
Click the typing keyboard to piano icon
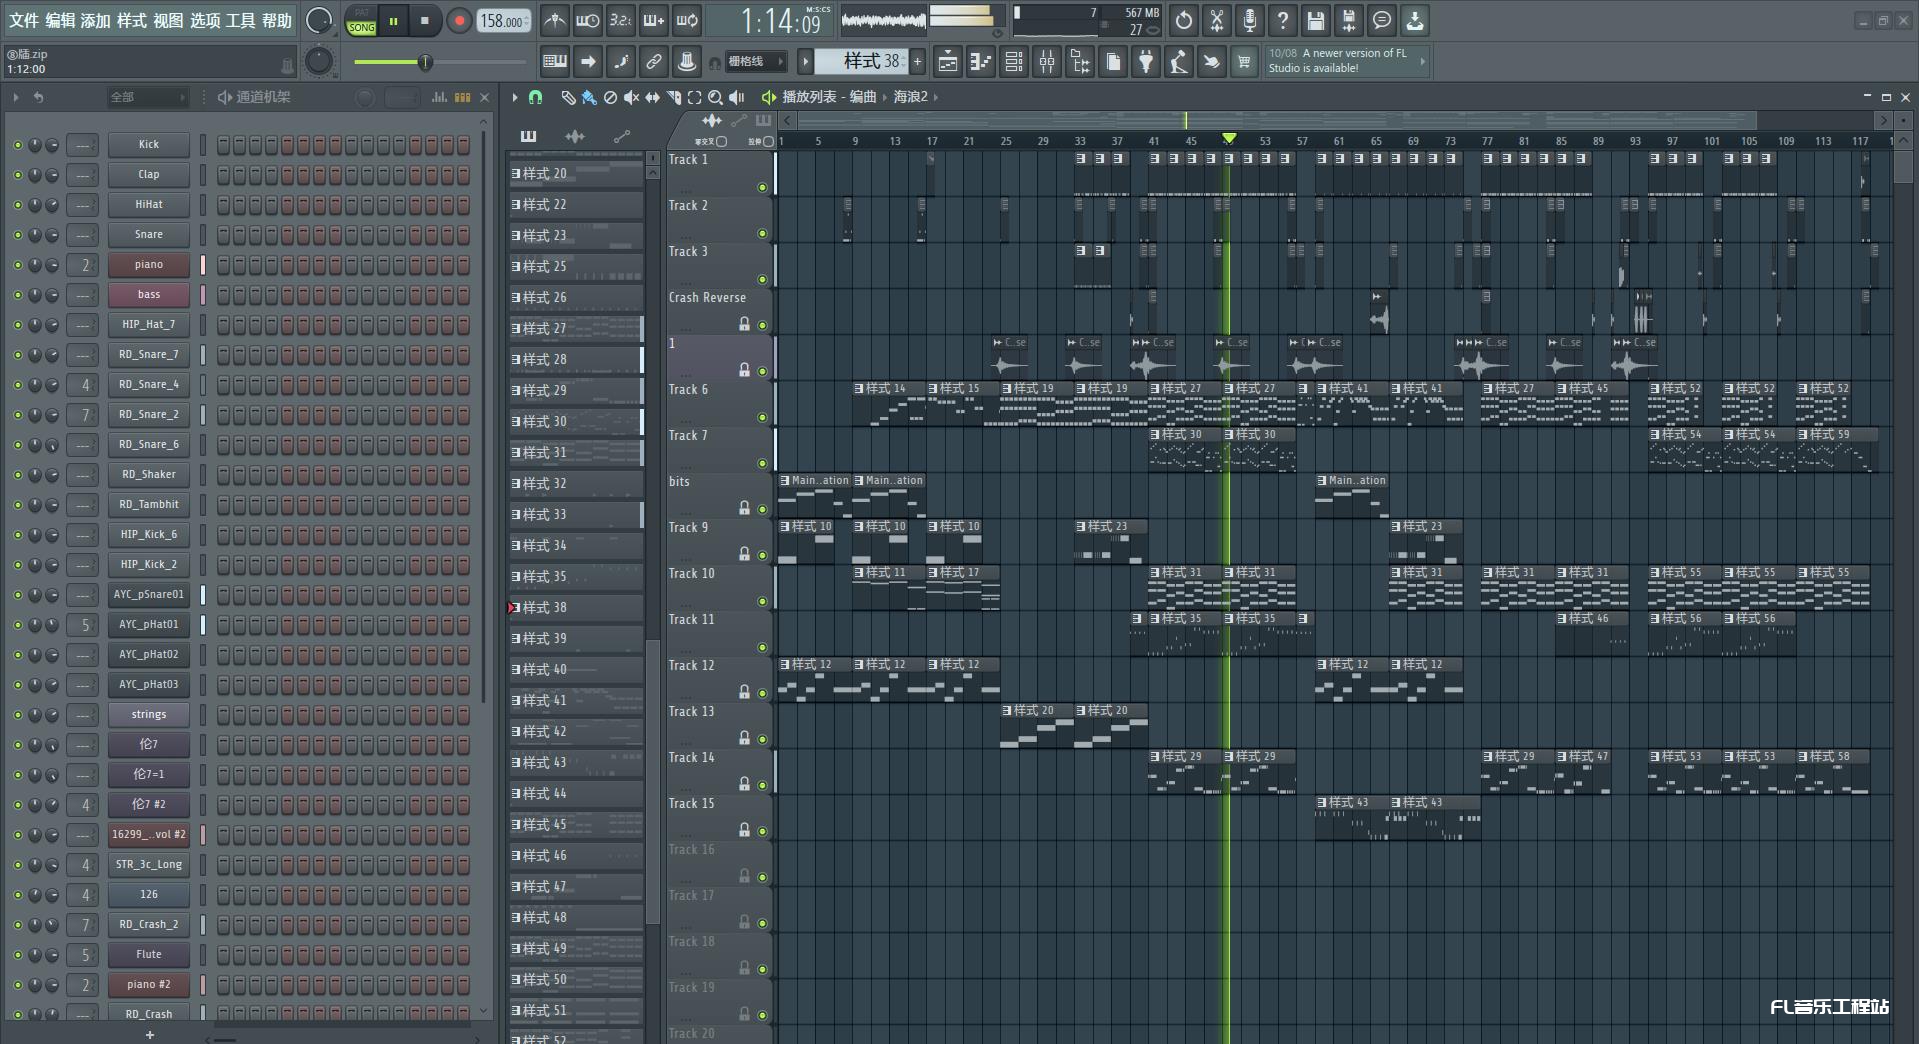[x=555, y=62]
